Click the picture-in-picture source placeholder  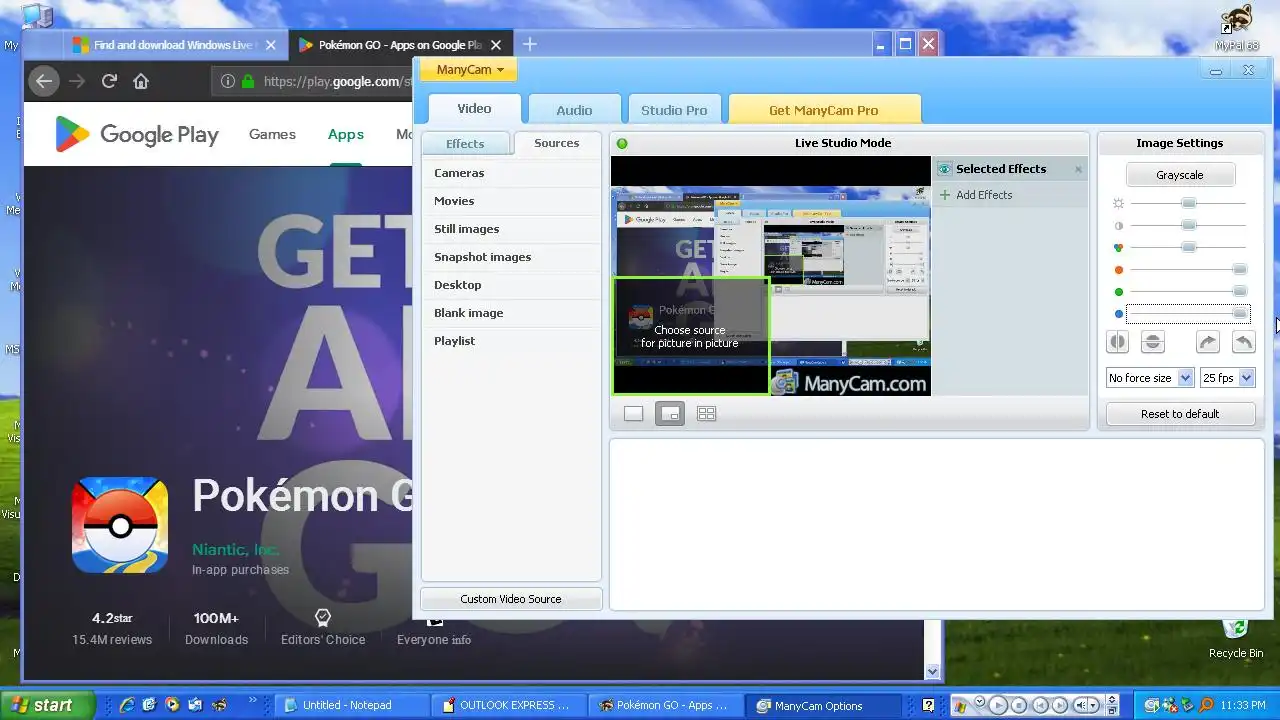click(690, 336)
